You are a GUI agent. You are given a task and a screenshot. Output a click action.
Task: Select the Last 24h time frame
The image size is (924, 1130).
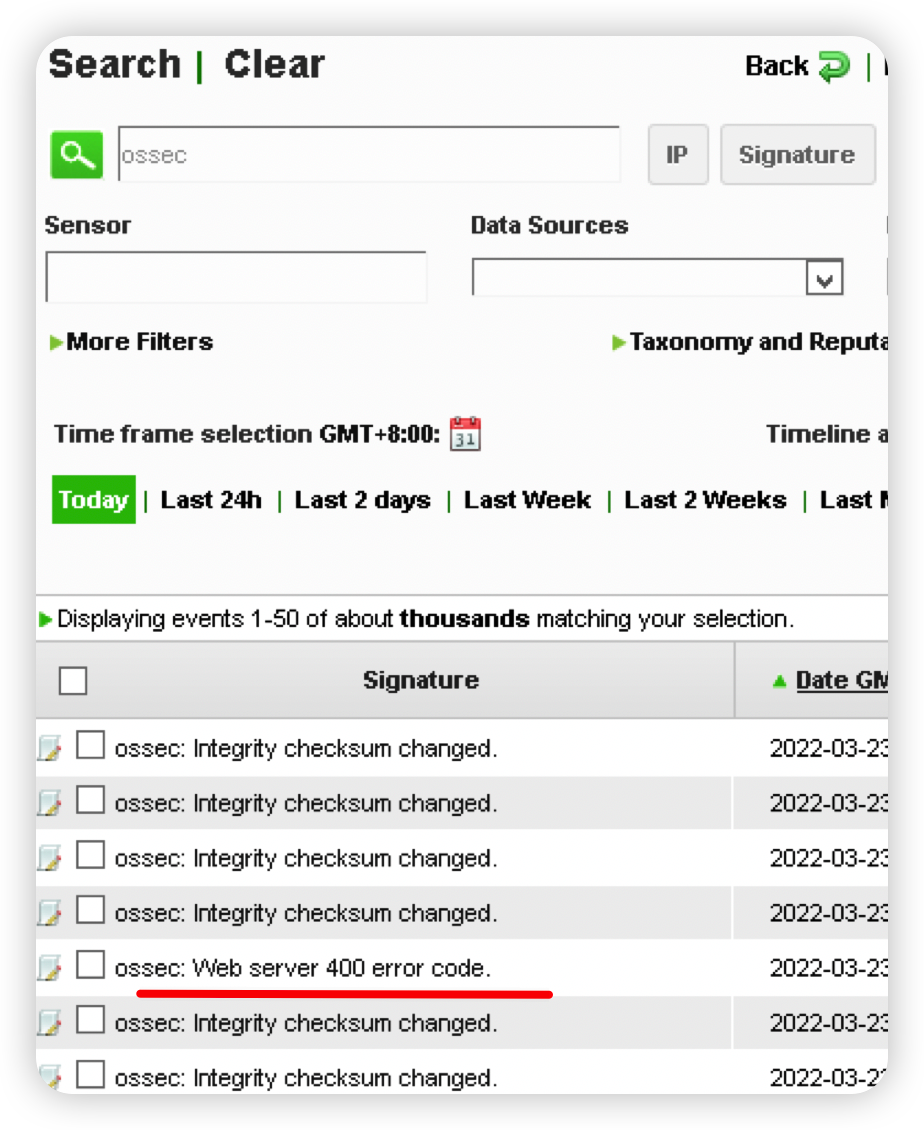pos(211,499)
